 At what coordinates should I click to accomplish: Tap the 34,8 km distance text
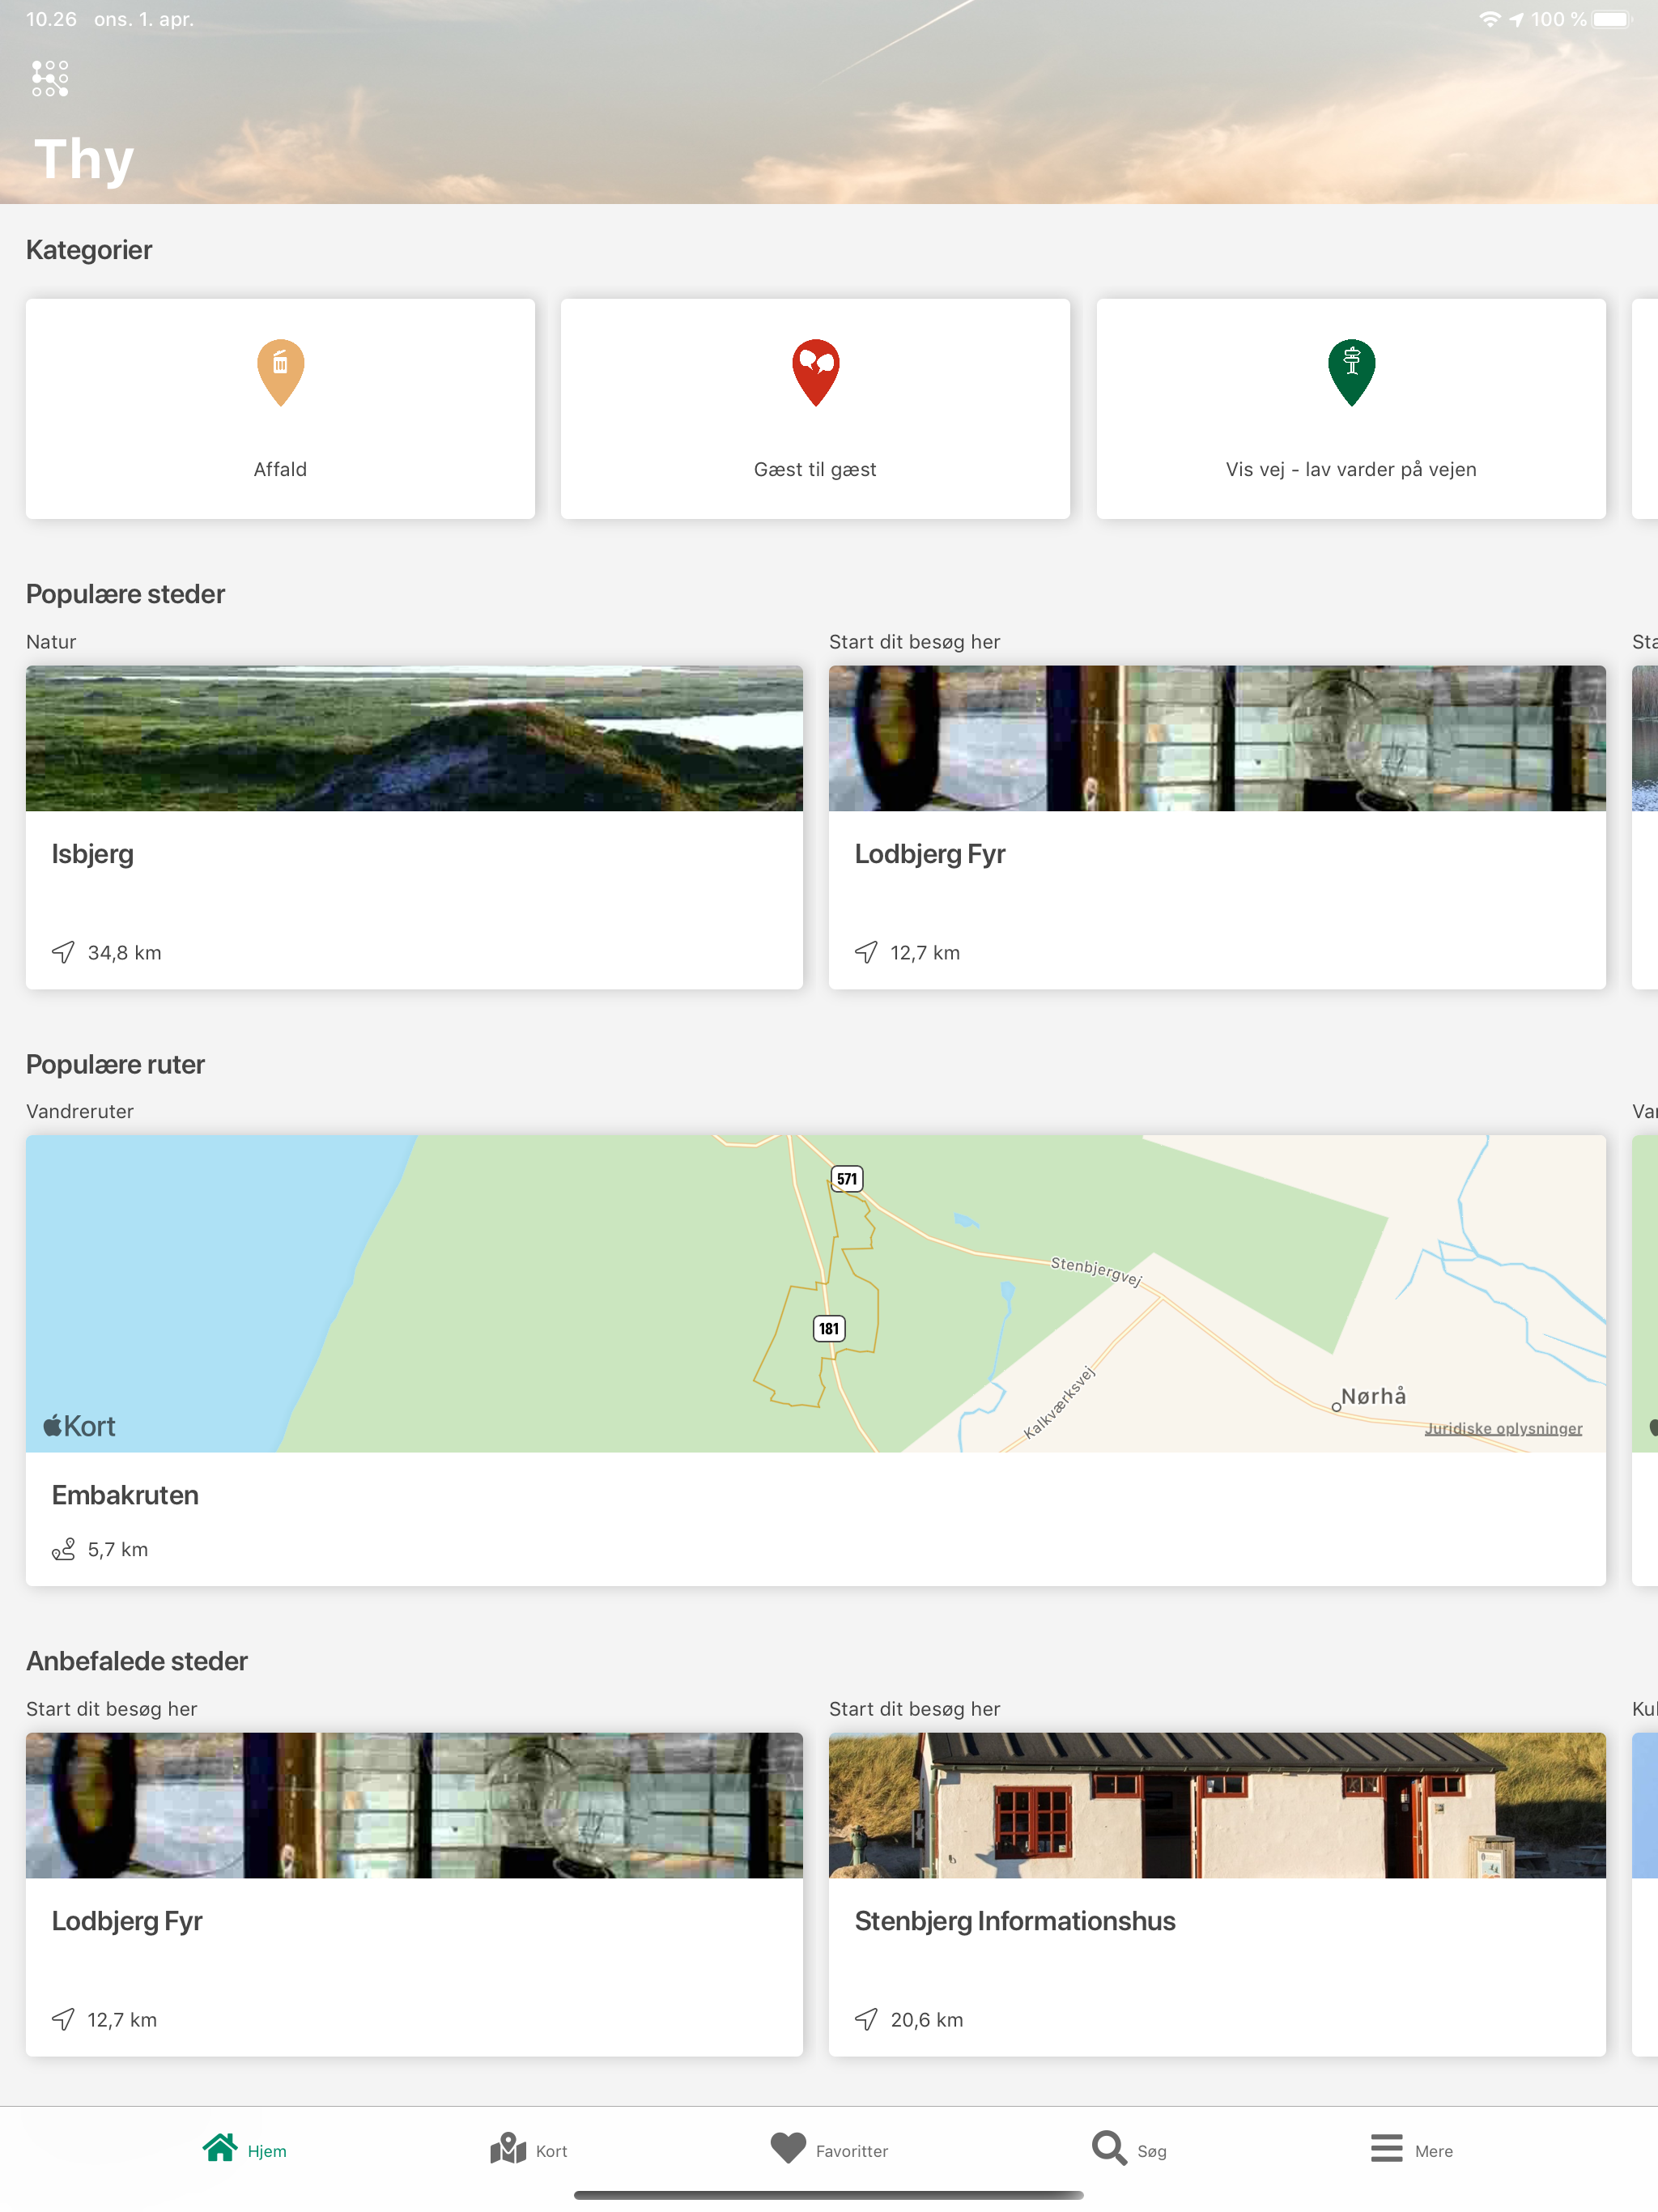pos(125,953)
